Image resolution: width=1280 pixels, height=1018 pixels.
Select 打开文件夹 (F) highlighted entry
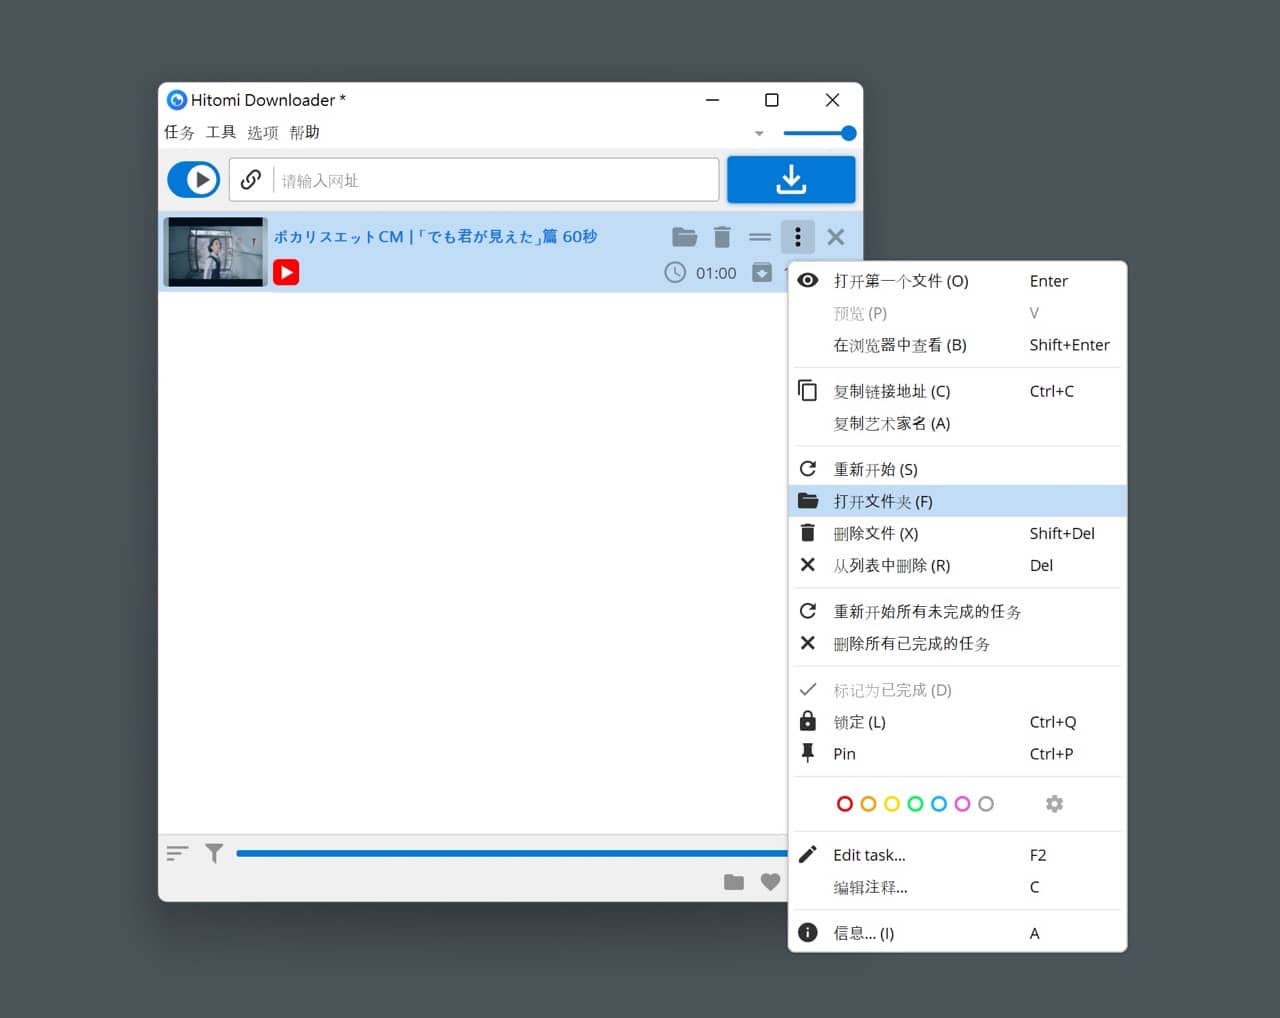pyautogui.click(x=957, y=501)
